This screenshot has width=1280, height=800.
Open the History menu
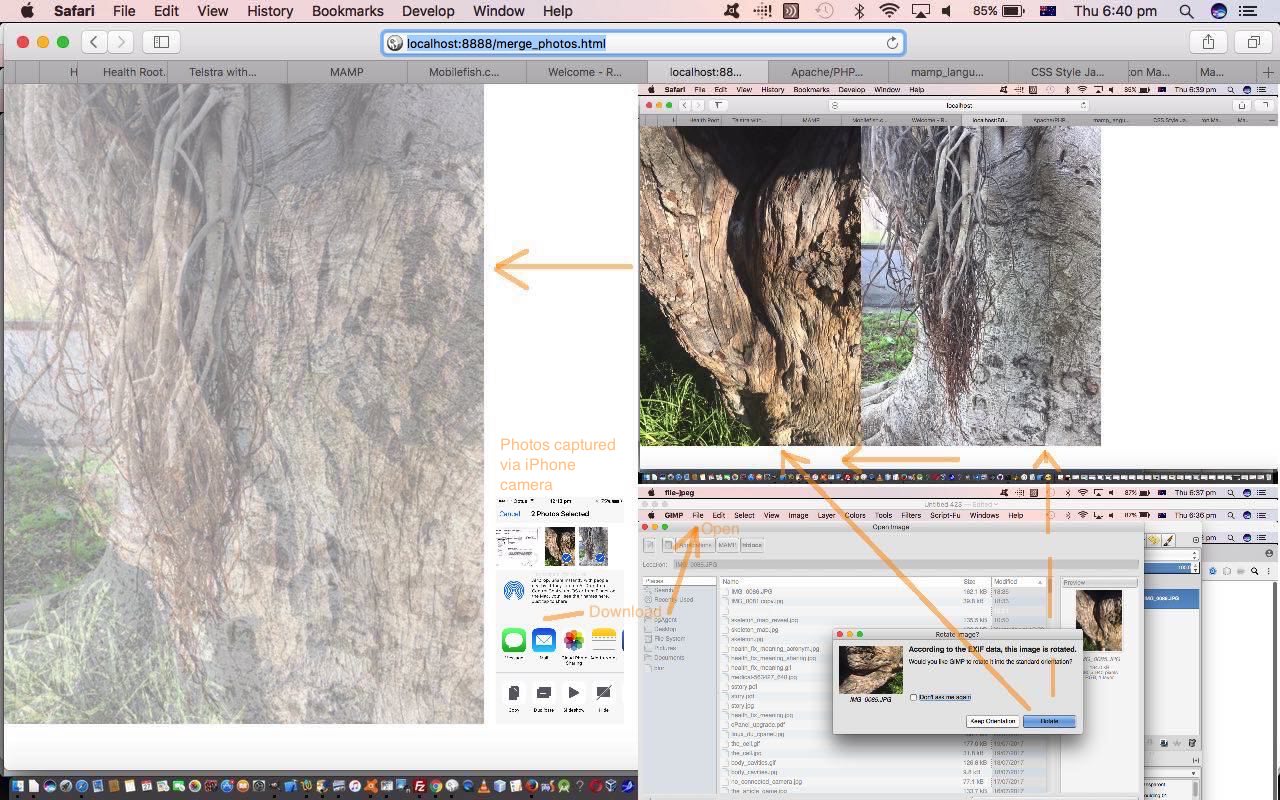(x=270, y=11)
